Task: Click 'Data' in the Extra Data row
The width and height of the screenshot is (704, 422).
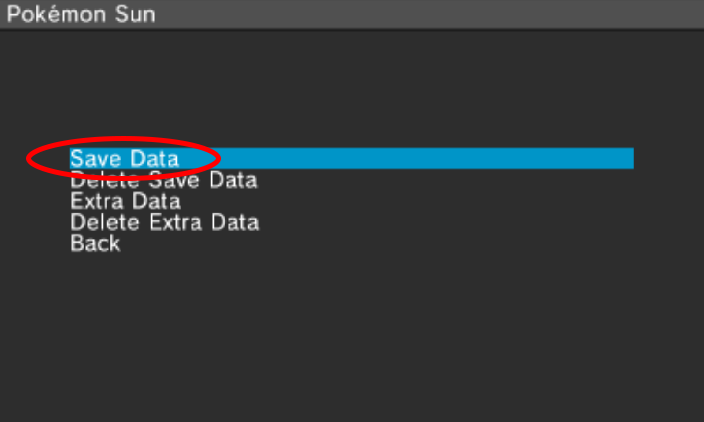Action: 156,202
